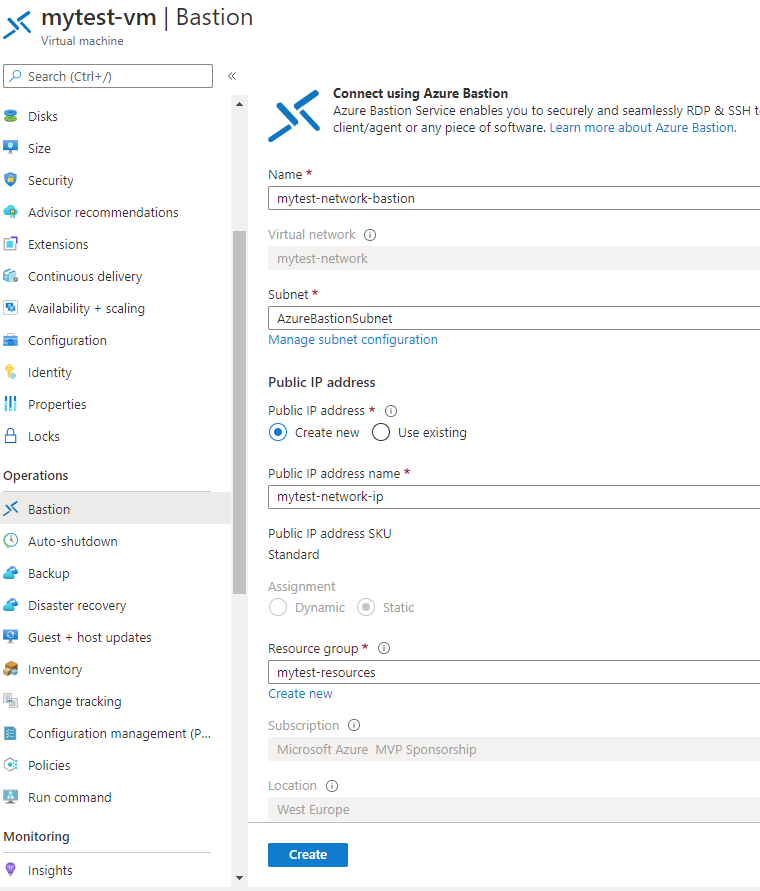Screen dimensions: 760x891
Task: Click the Change tracking icon
Action: (10, 701)
